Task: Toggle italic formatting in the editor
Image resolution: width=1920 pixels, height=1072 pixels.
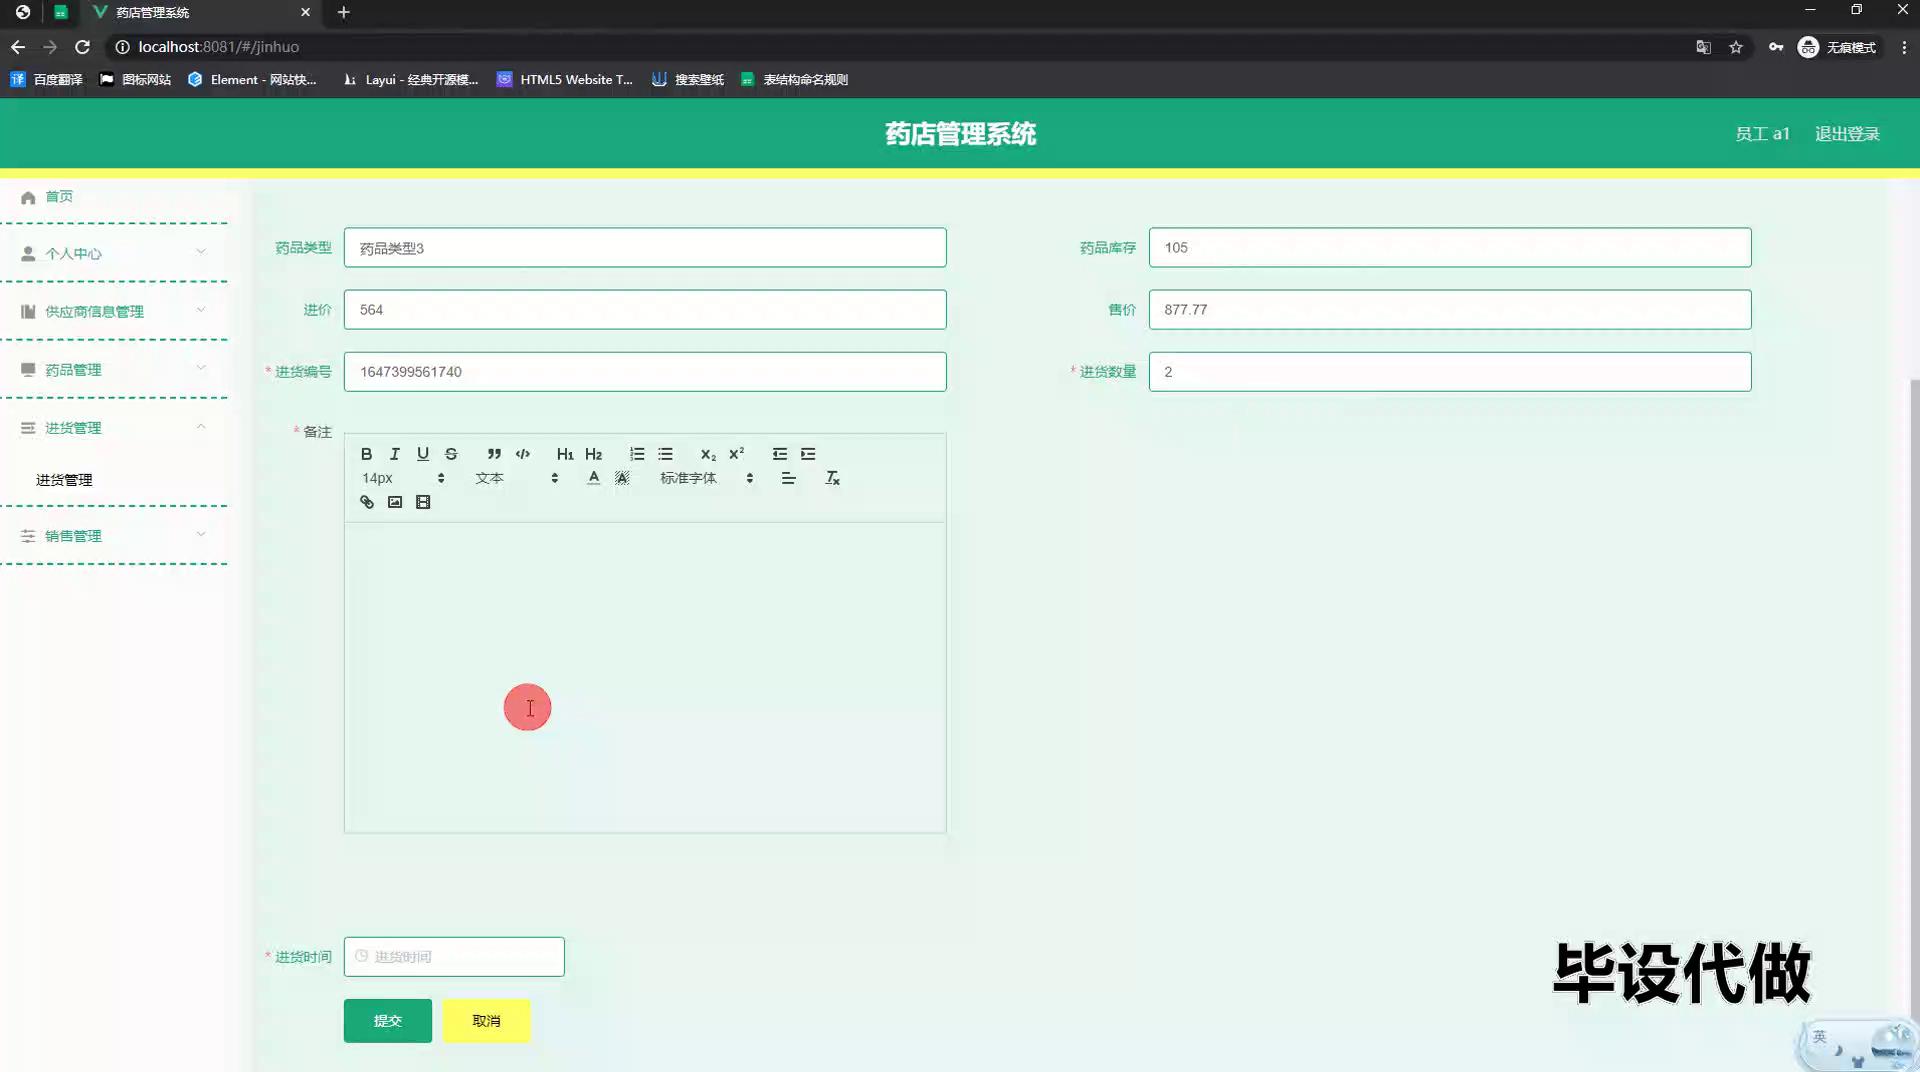Action: 395,454
